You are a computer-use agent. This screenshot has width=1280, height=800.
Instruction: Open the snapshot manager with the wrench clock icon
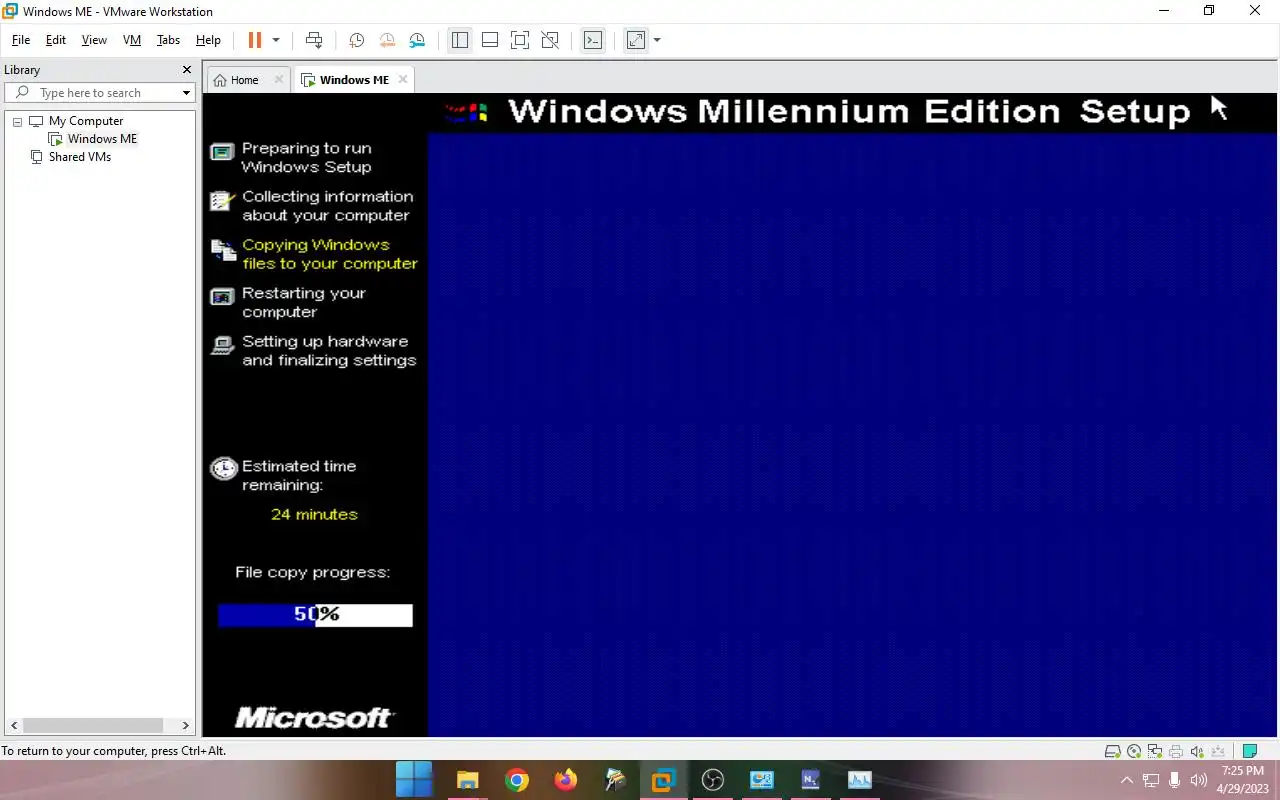click(417, 40)
